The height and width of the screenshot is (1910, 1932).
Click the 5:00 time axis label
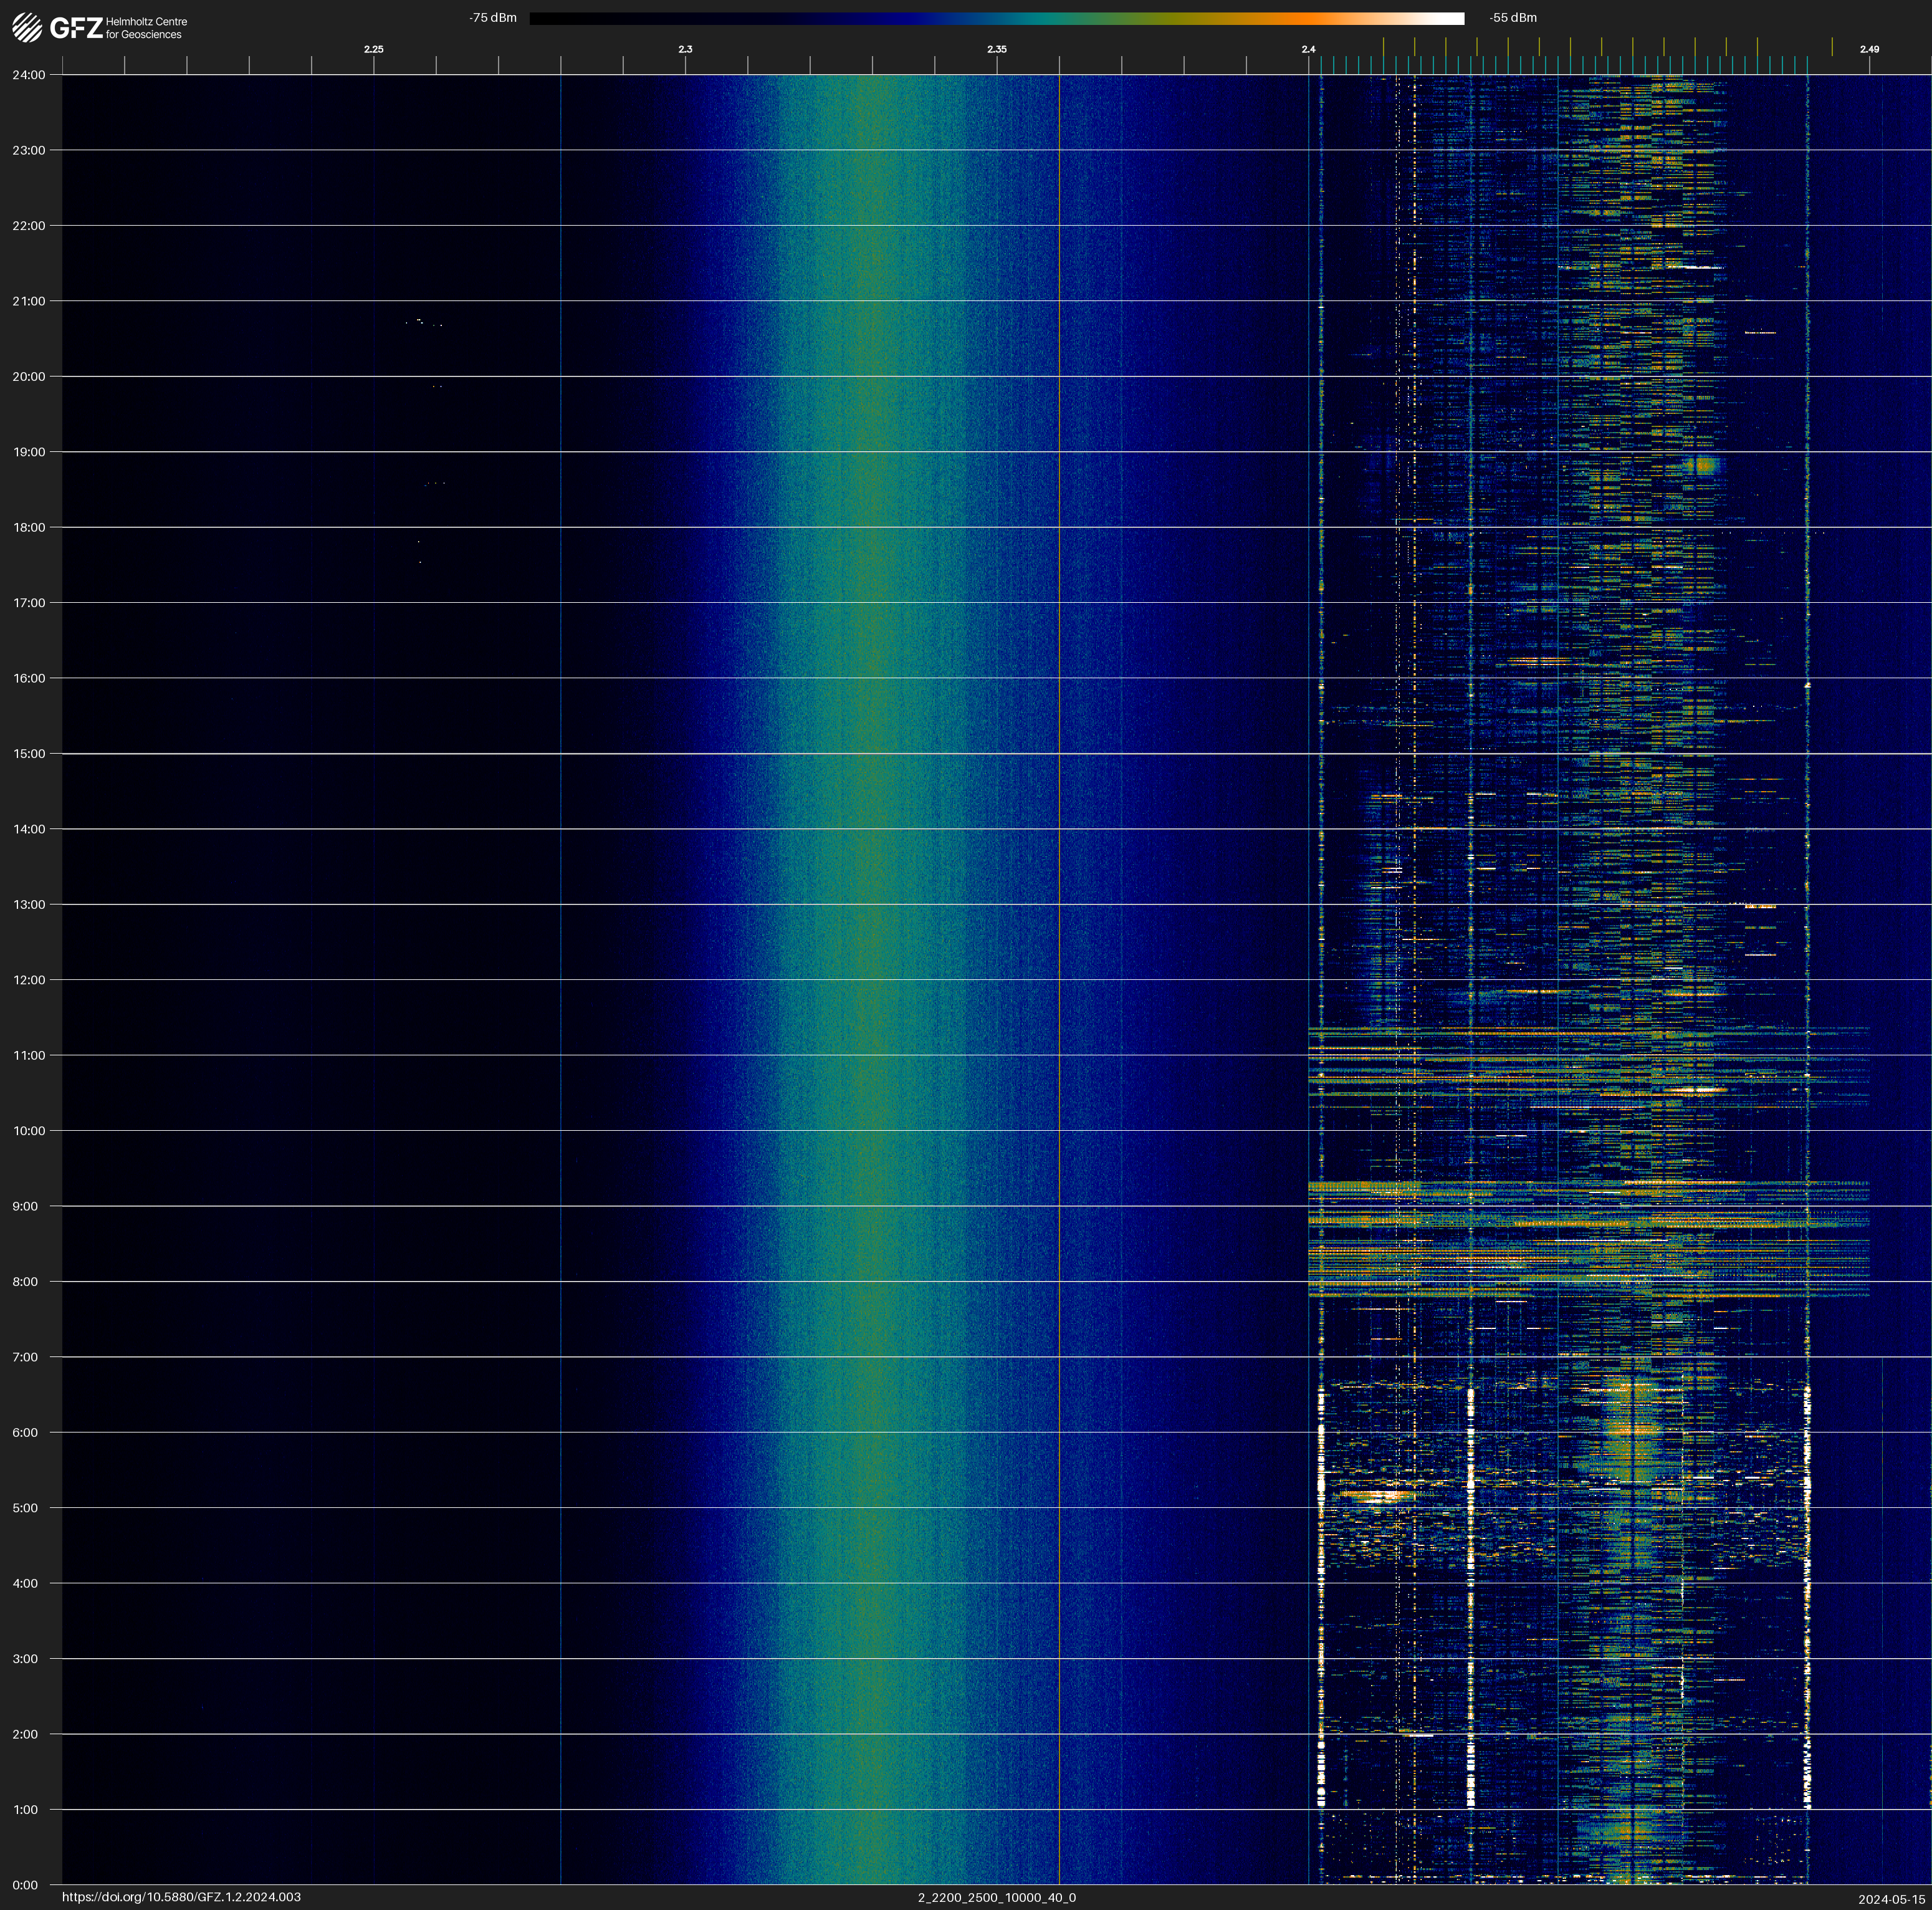[25, 1508]
